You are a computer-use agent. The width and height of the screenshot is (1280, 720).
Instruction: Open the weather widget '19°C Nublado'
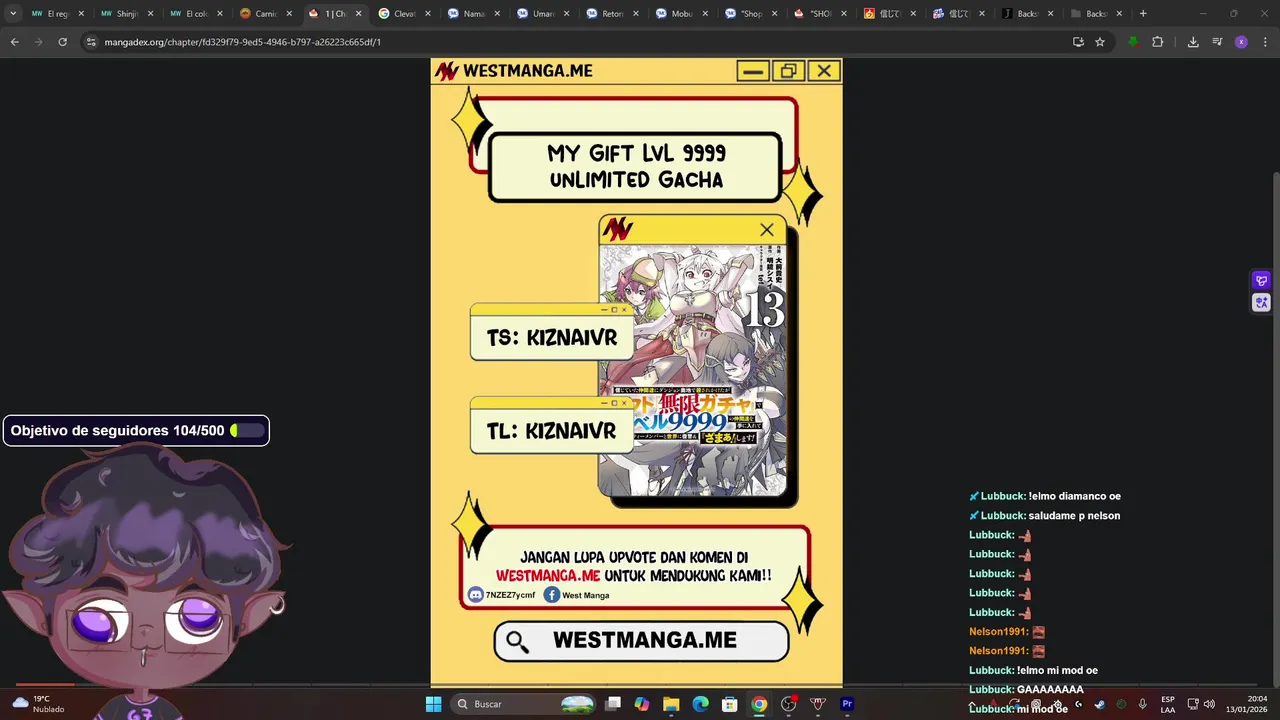(37, 704)
